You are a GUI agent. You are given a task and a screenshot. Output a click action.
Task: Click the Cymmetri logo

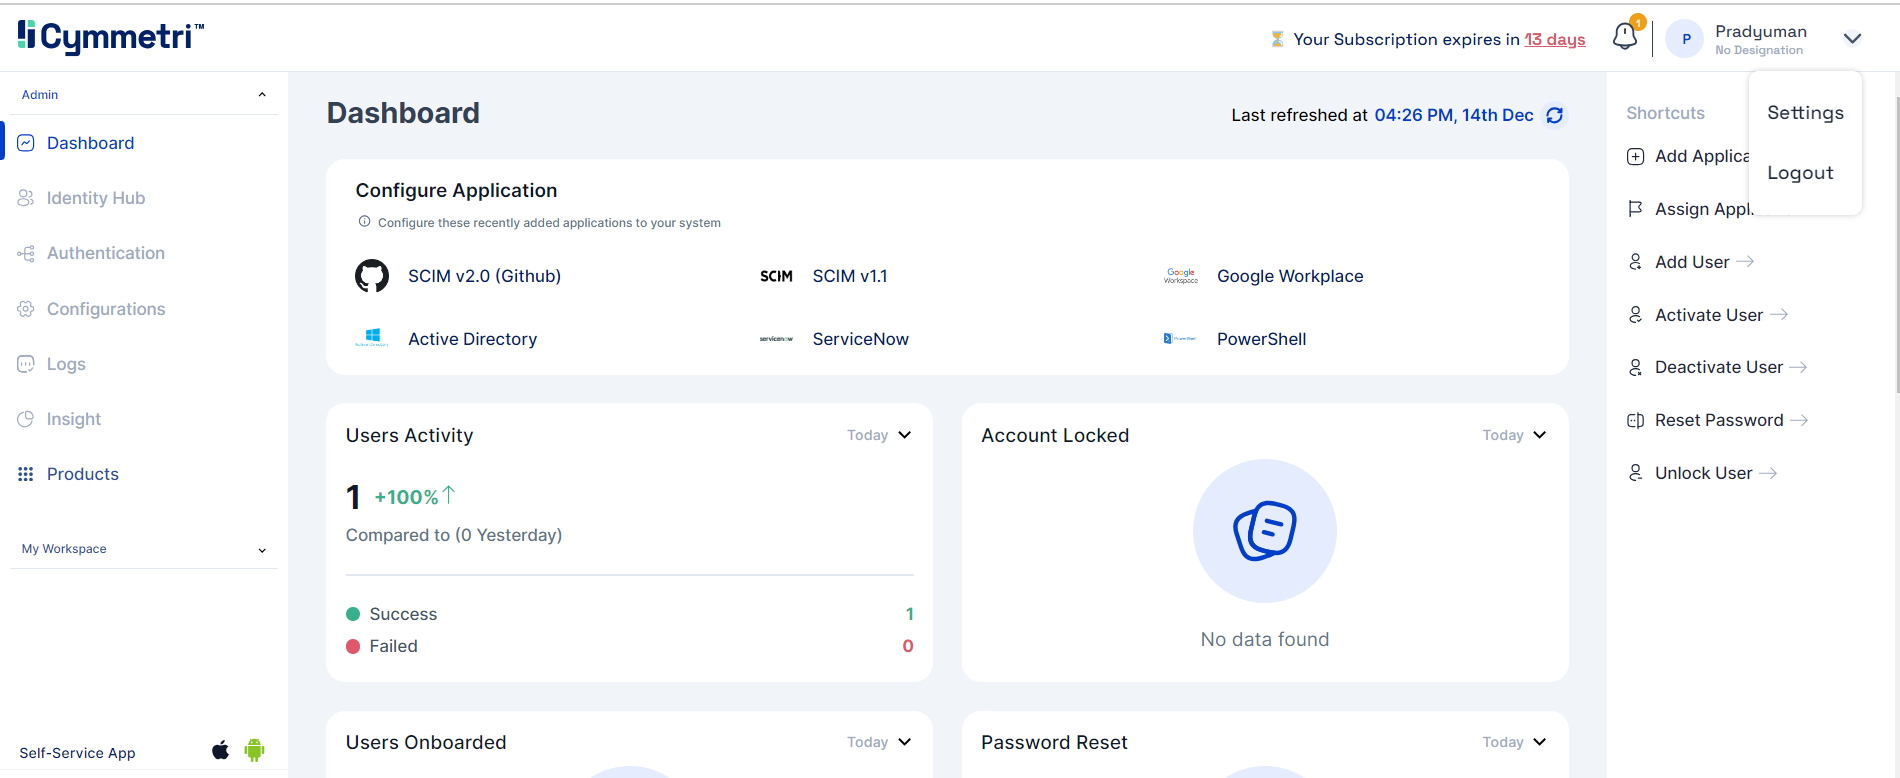click(x=110, y=37)
